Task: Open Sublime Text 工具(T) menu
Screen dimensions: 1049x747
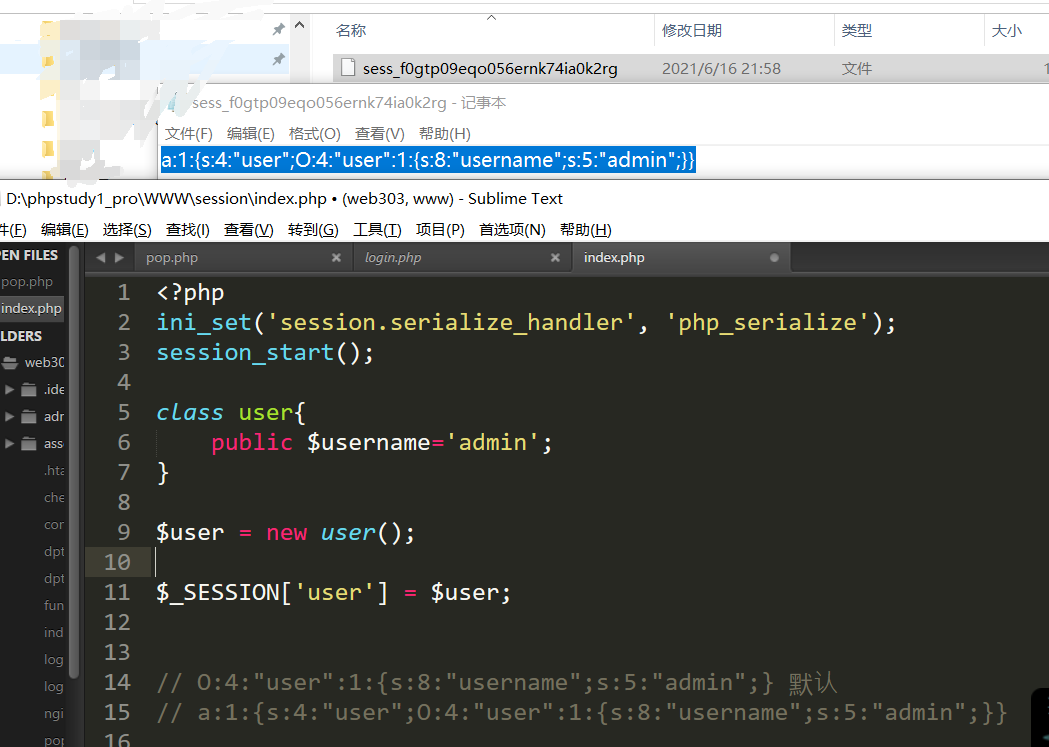Action: [377, 230]
